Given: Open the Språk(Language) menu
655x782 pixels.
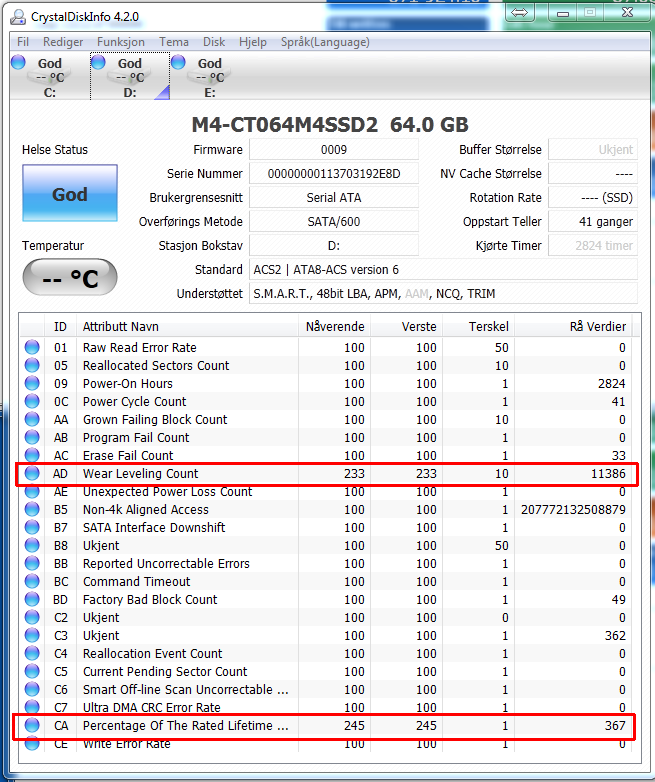Looking at the screenshot, I should [x=325, y=42].
